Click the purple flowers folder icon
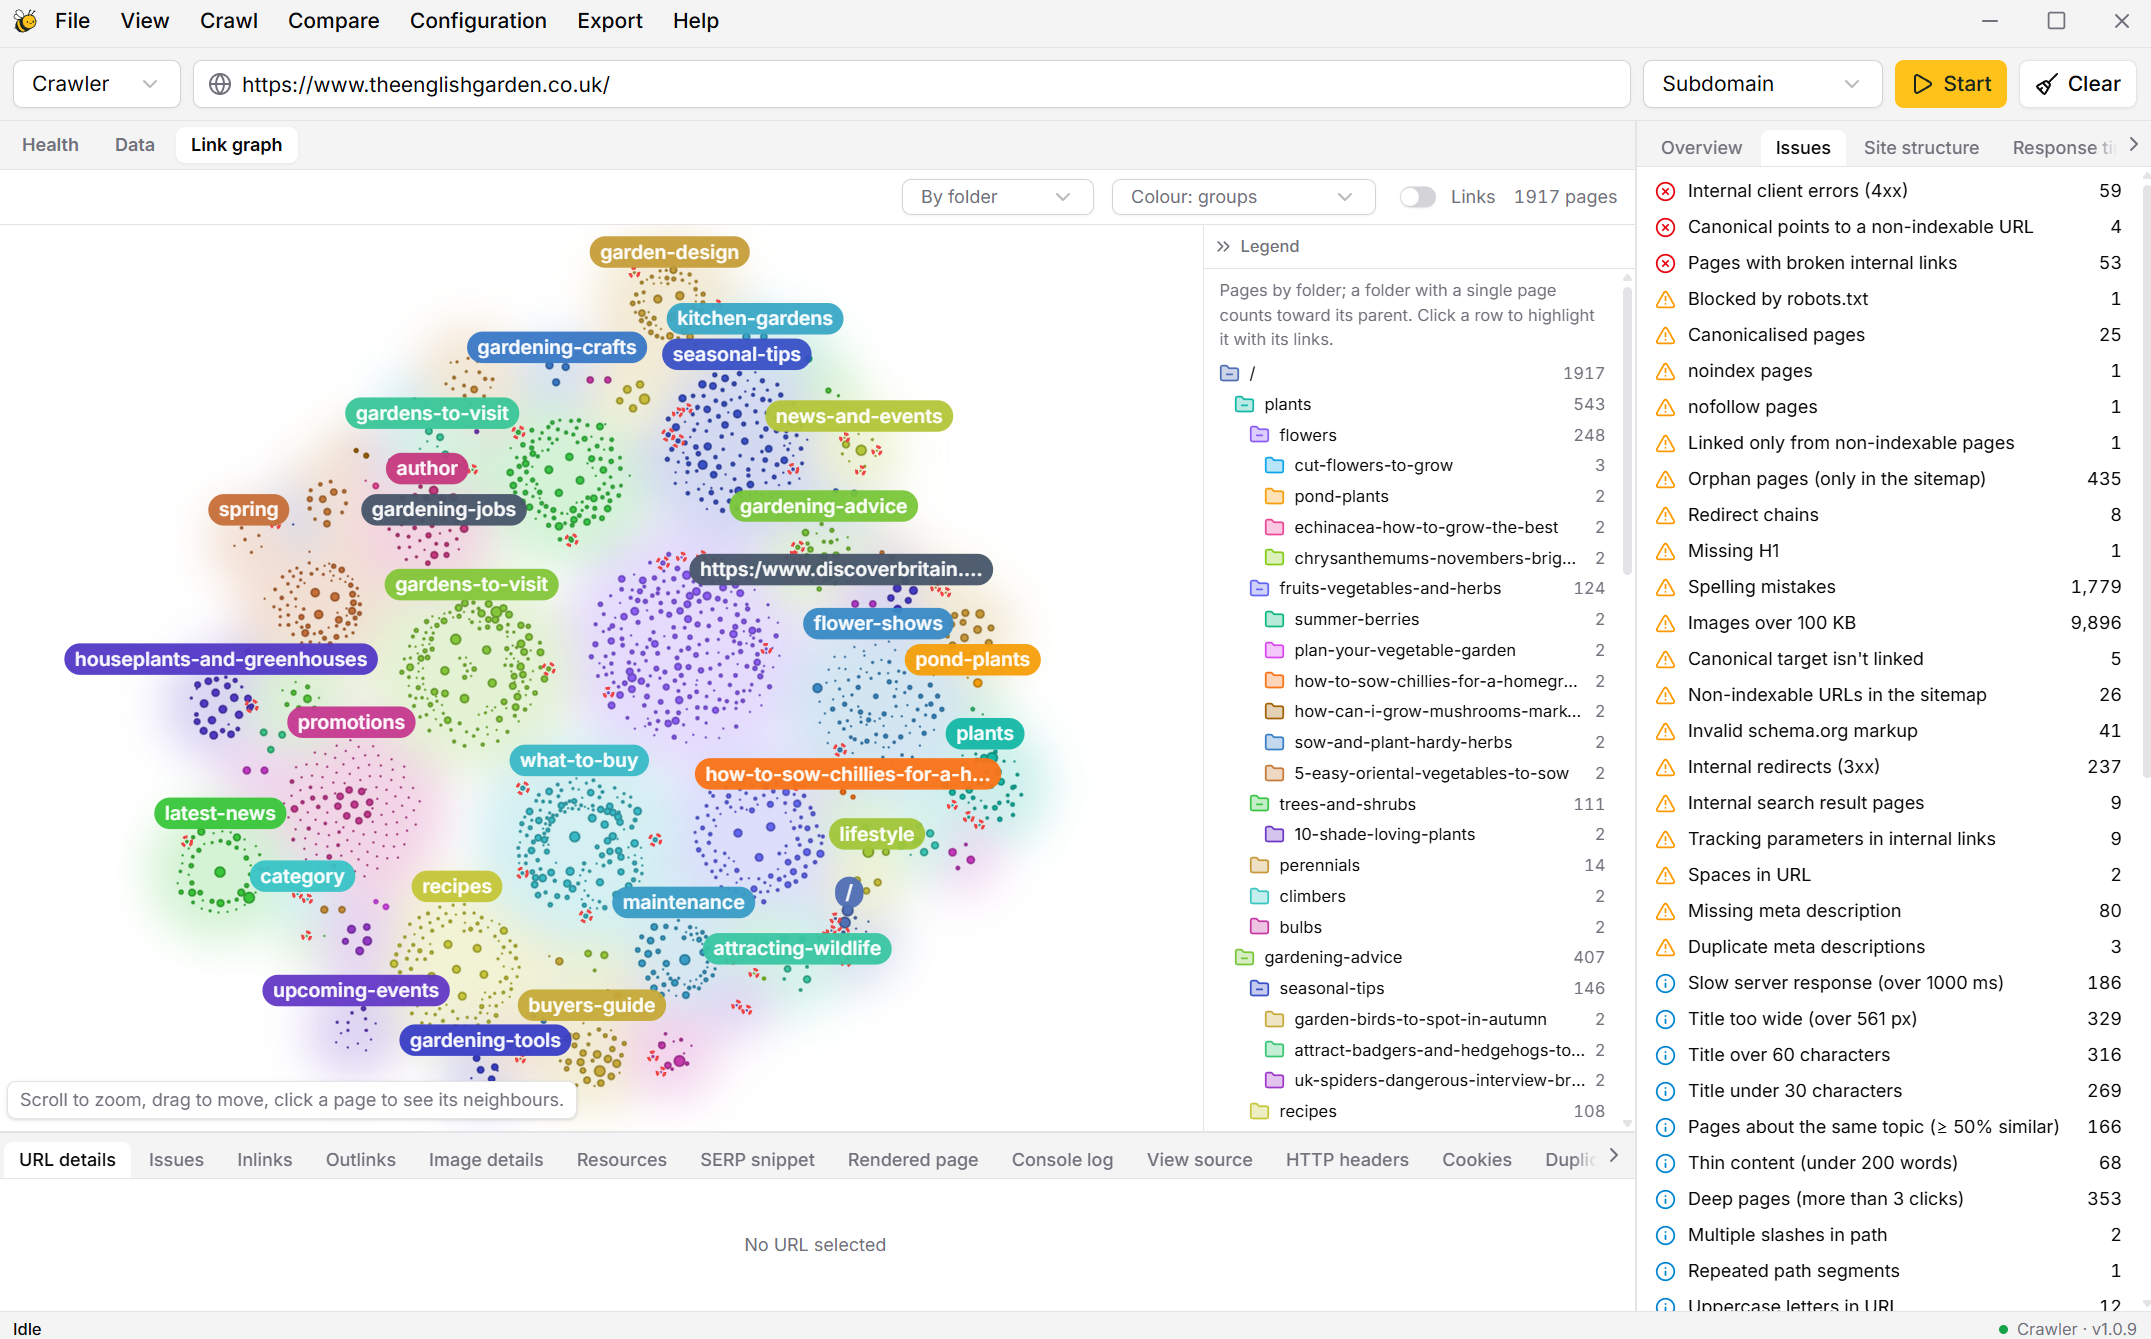This screenshot has height=1339, width=2151. 1259,435
